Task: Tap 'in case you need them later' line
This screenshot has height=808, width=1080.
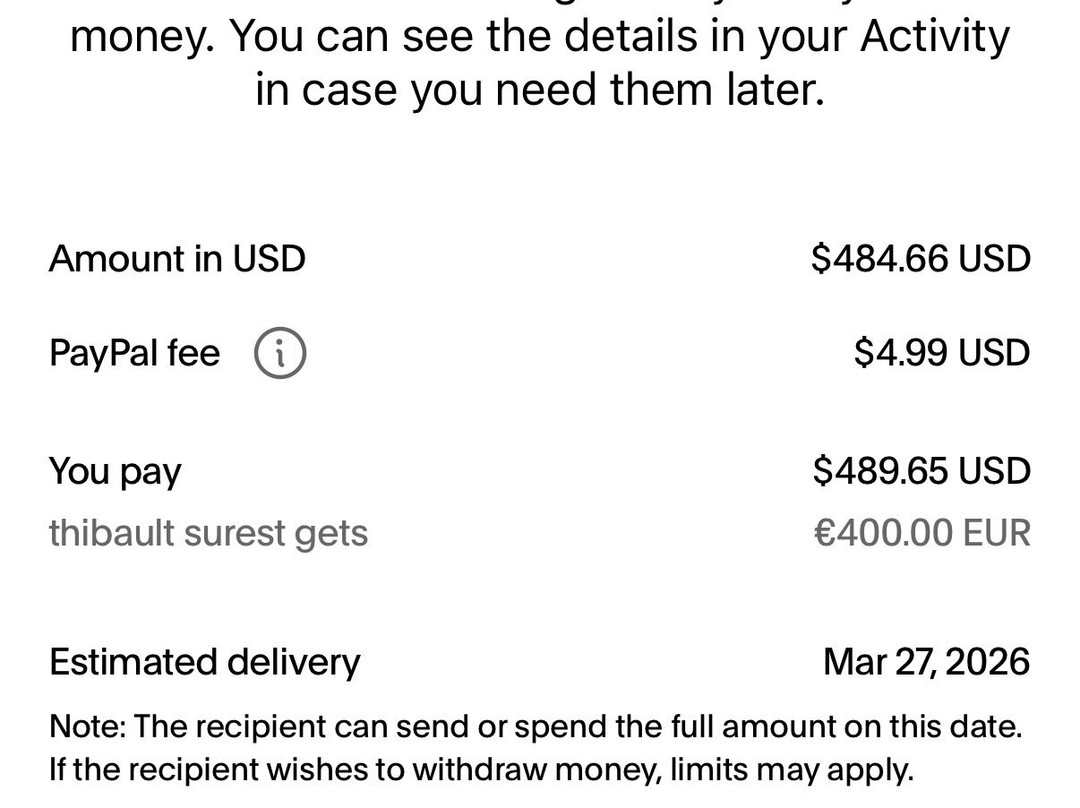Action: pos(540,91)
